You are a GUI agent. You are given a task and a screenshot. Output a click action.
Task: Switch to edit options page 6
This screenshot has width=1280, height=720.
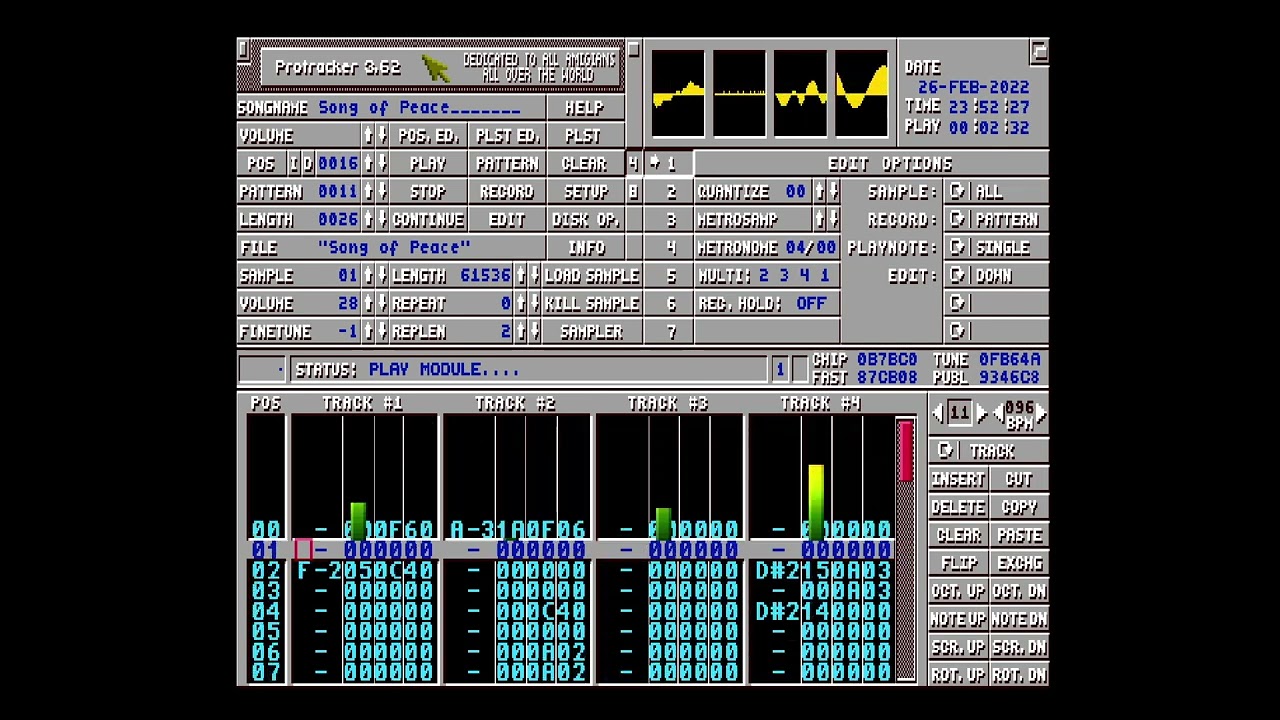(x=668, y=304)
